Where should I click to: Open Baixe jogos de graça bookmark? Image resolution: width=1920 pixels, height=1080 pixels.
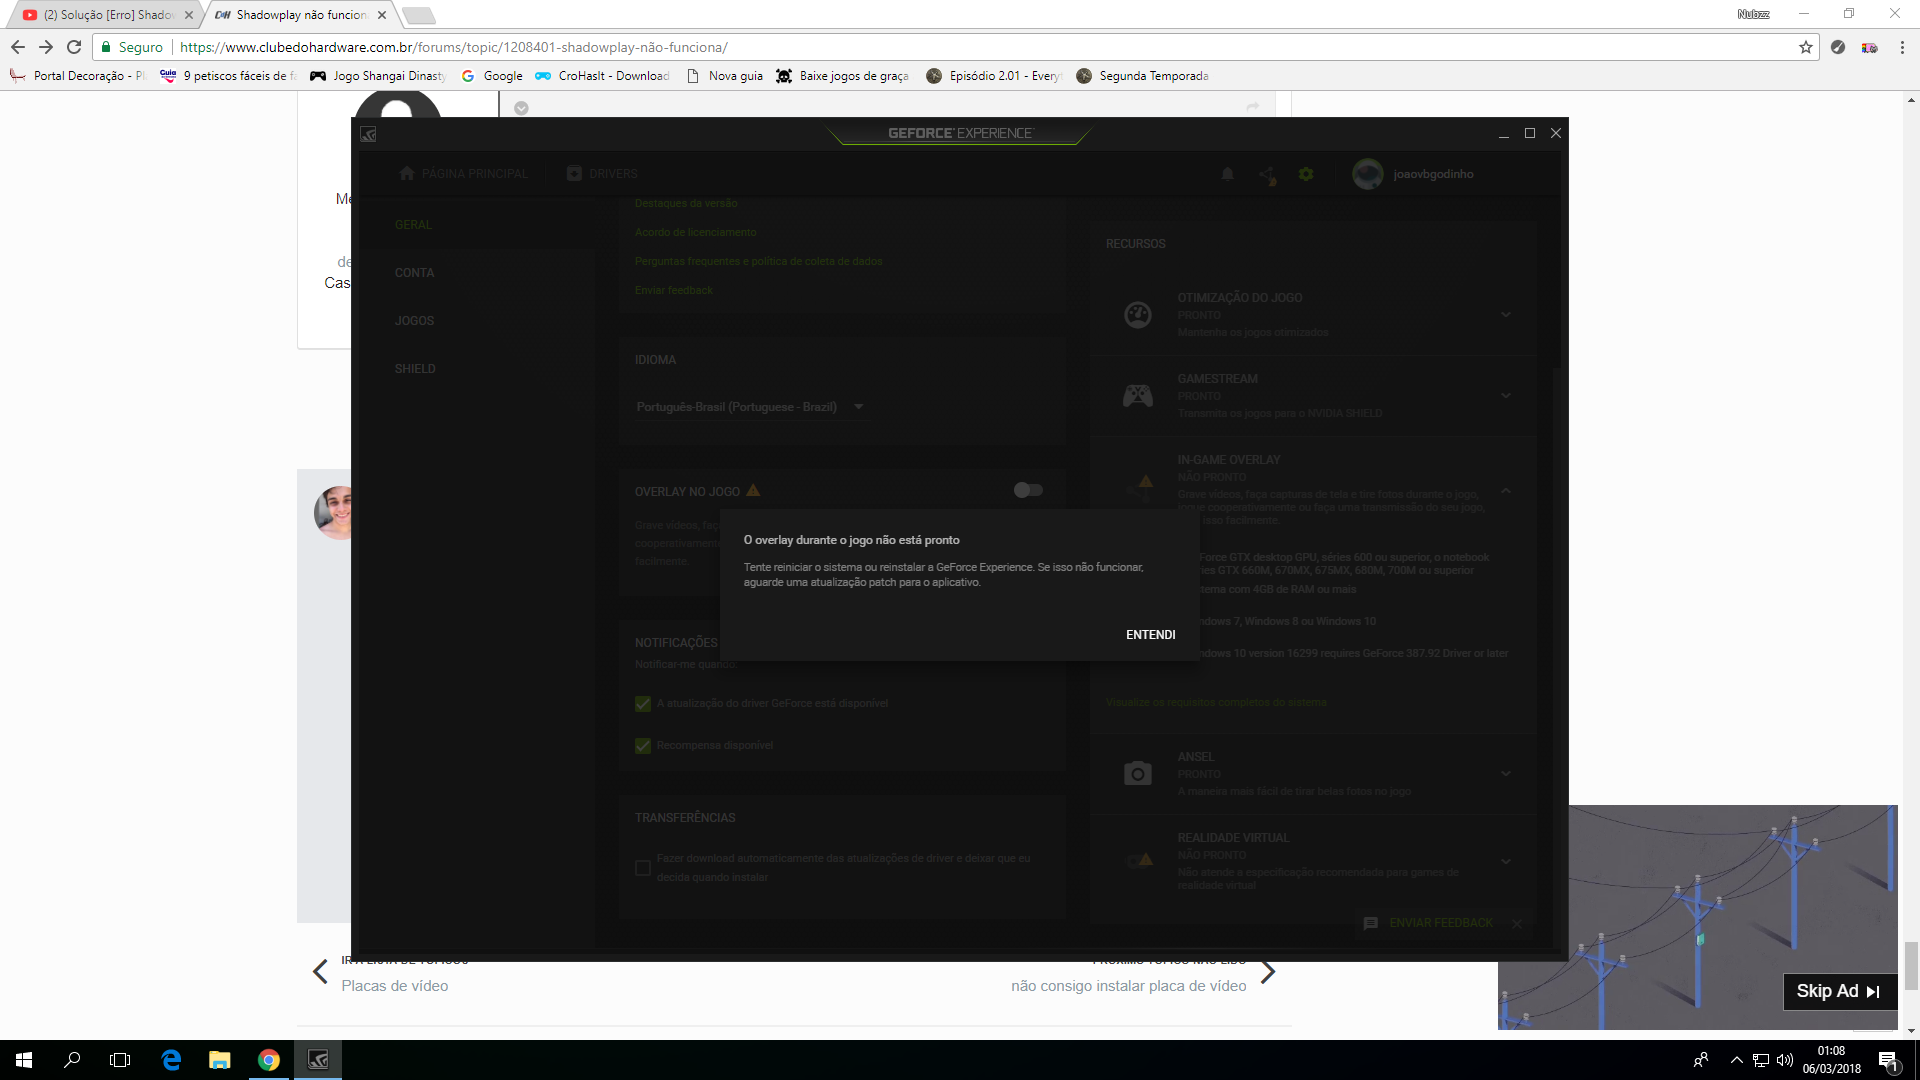tap(843, 76)
